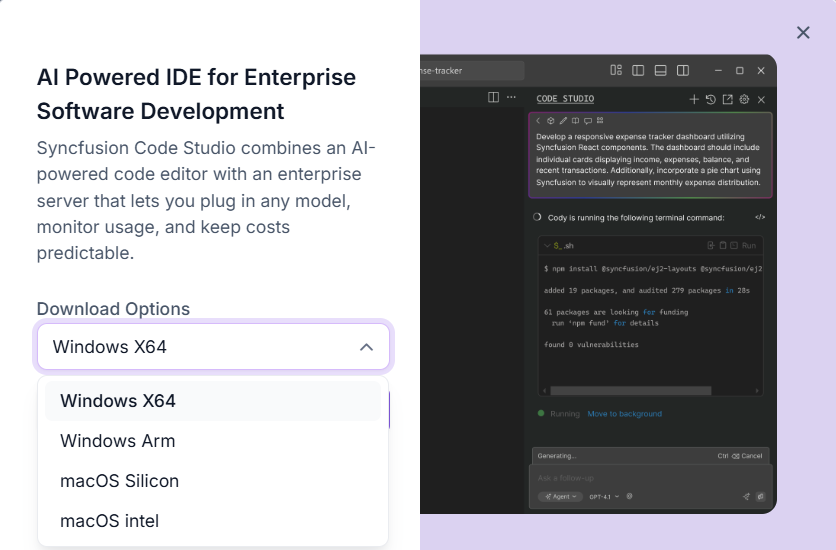Click the cube icon in prompt toolbar
Image resolution: width=836 pixels, height=550 pixels.
tap(551, 121)
